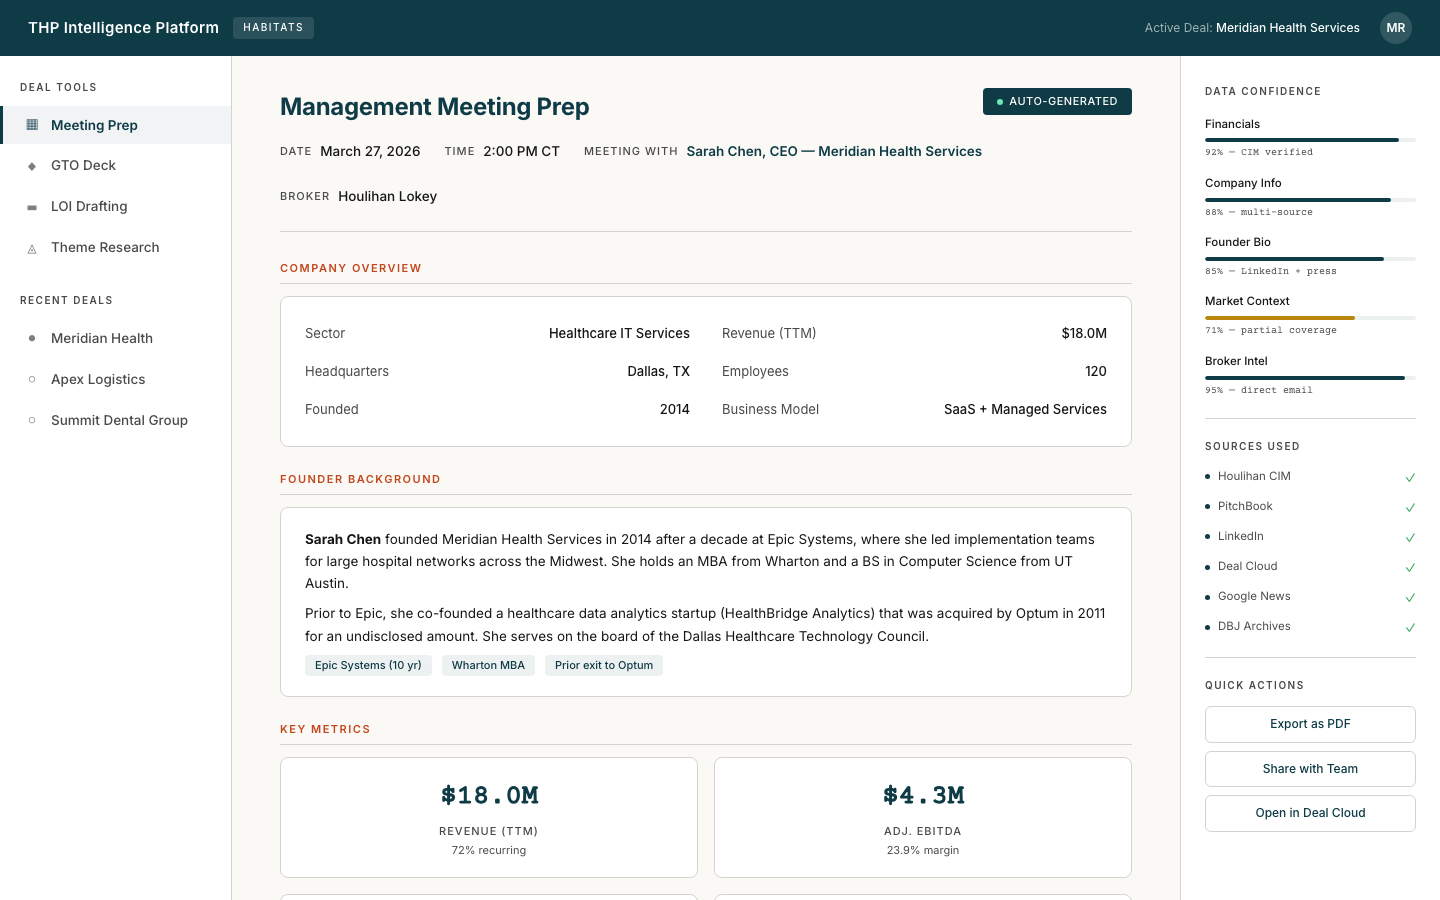Select the Meeting Prep grid icon

(31, 125)
